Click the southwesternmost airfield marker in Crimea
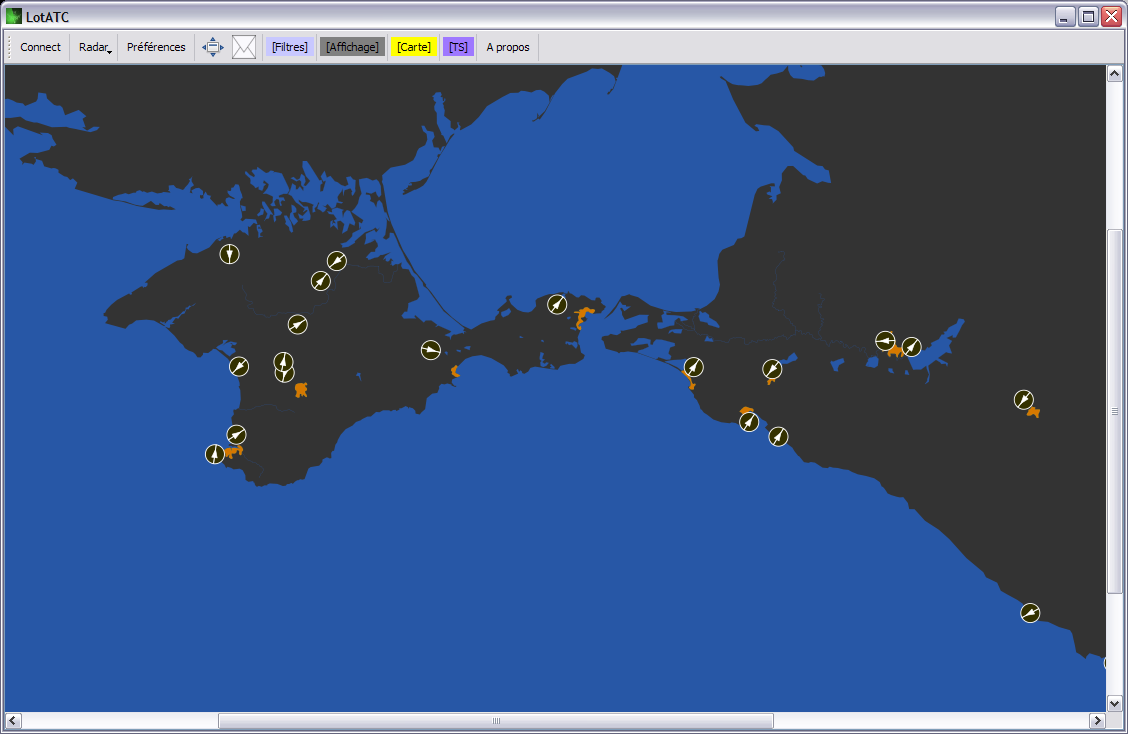The height and width of the screenshot is (734, 1128). click(x=215, y=454)
